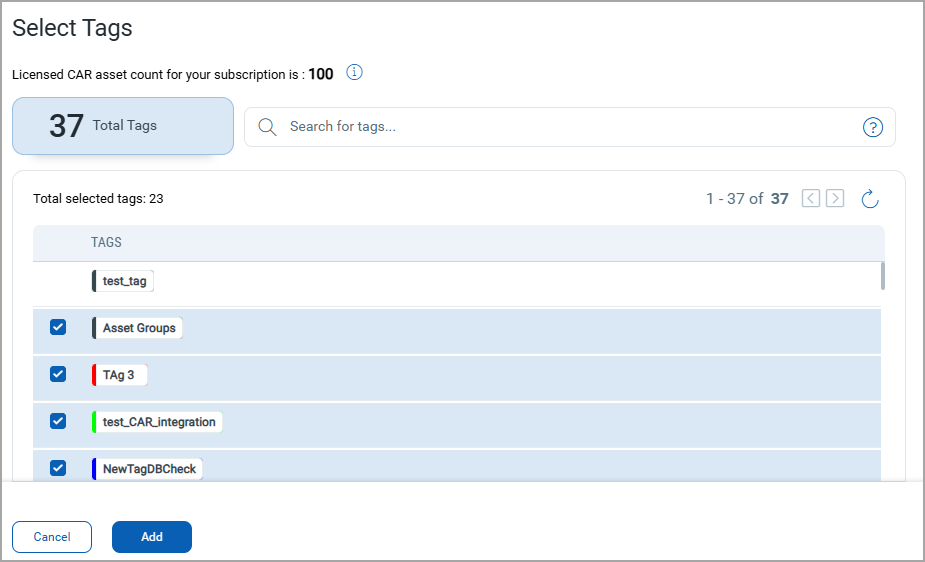Click the tag list vertical scrollbar

pos(883,276)
